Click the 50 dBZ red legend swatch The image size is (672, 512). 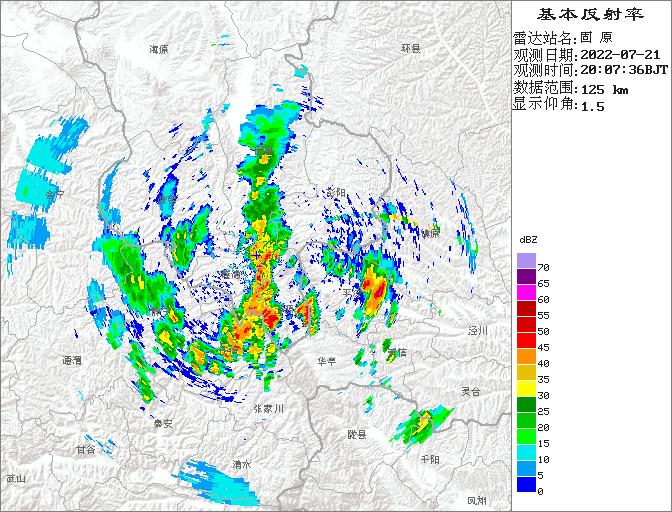click(x=526, y=324)
